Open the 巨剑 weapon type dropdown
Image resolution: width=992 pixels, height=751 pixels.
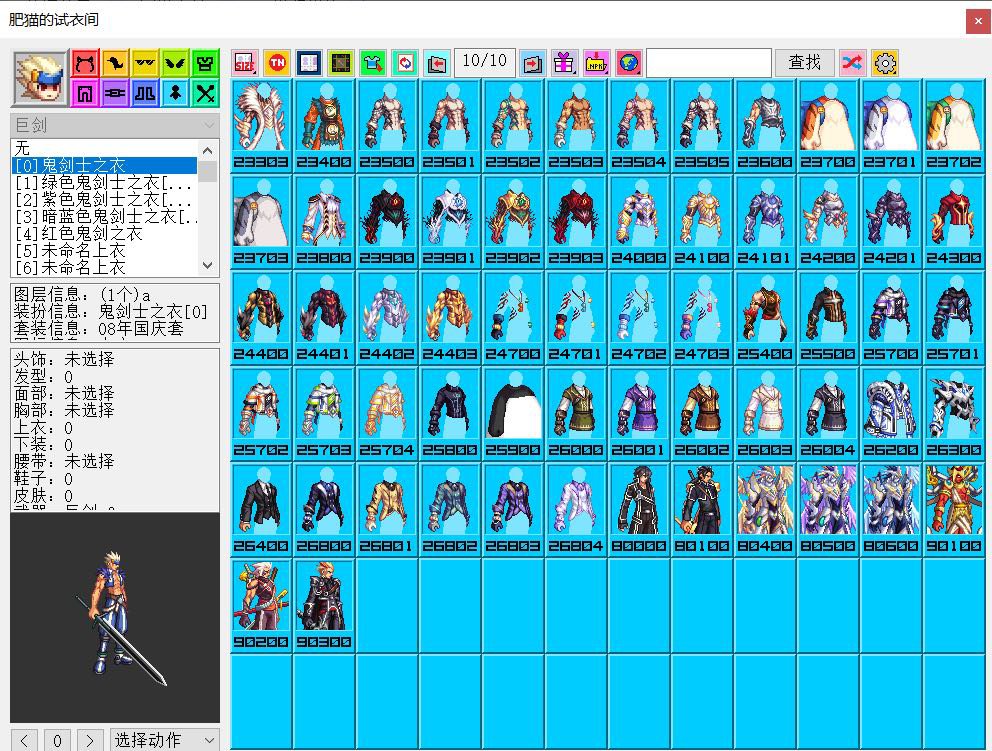pyautogui.click(x=114, y=125)
